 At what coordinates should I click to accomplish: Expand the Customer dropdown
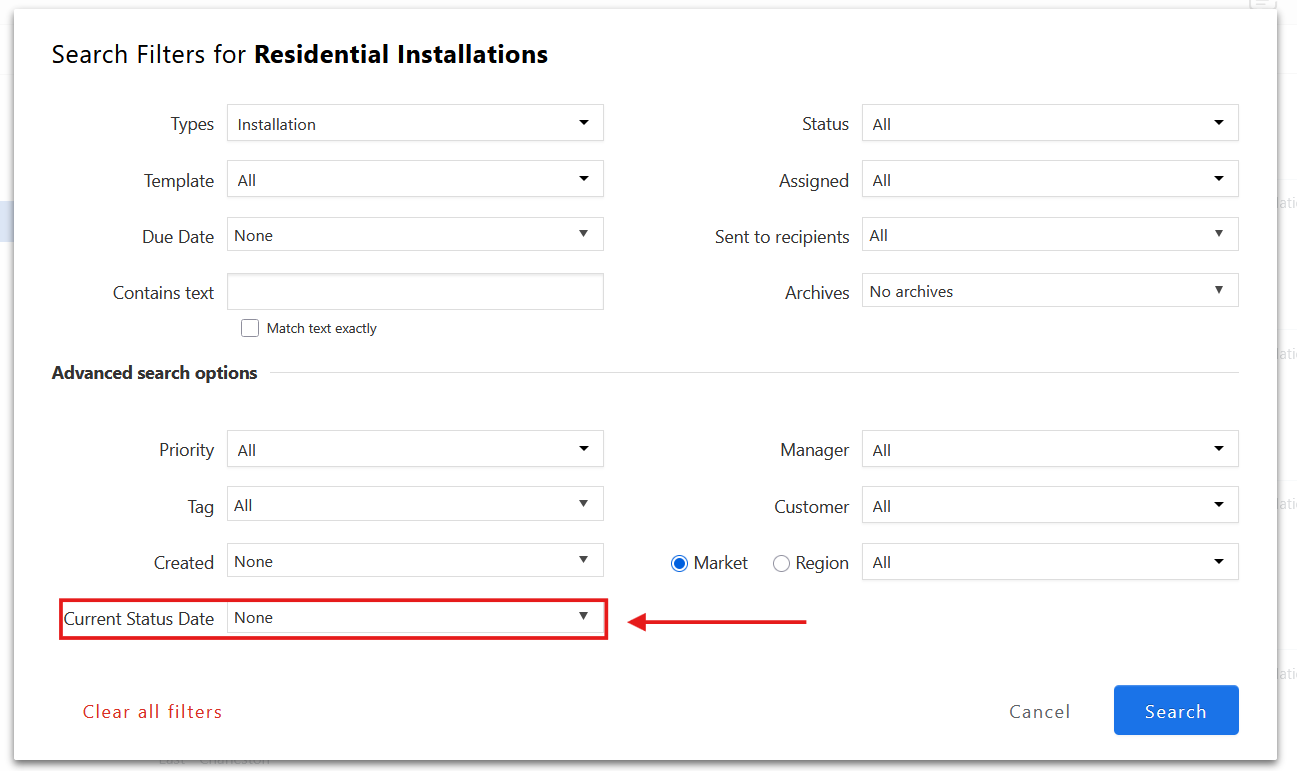click(x=1050, y=506)
